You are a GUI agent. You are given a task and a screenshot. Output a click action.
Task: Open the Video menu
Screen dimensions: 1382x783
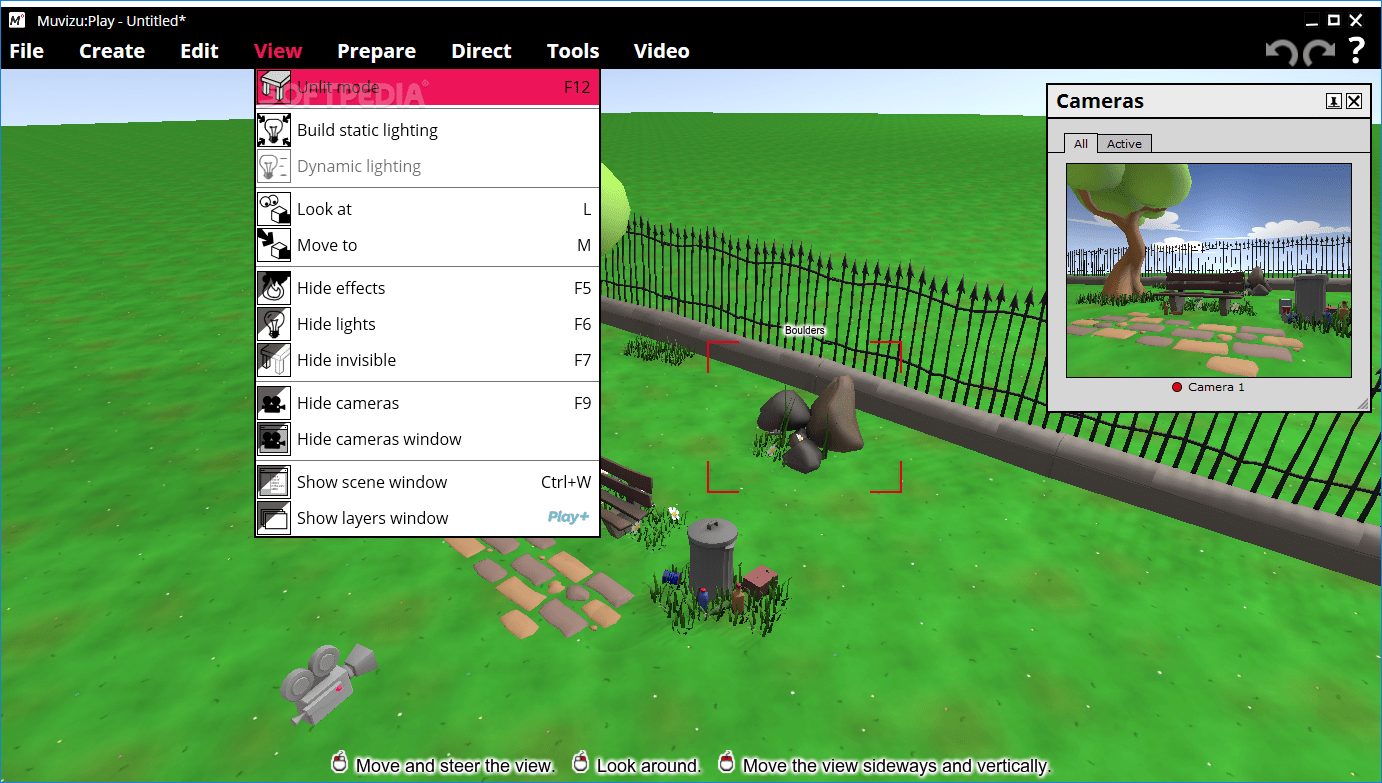(x=662, y=51)
